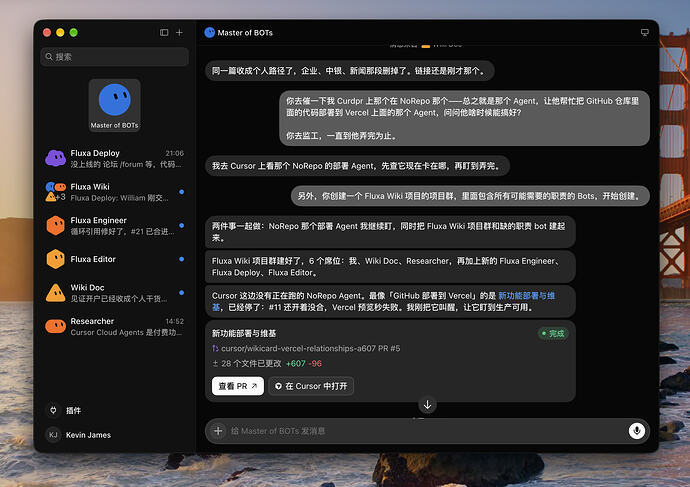The height and width of the screenshot is (487, 690).
Task: Click the message starting 同一篇收成个人路径了
Action: tap(349, 71)
